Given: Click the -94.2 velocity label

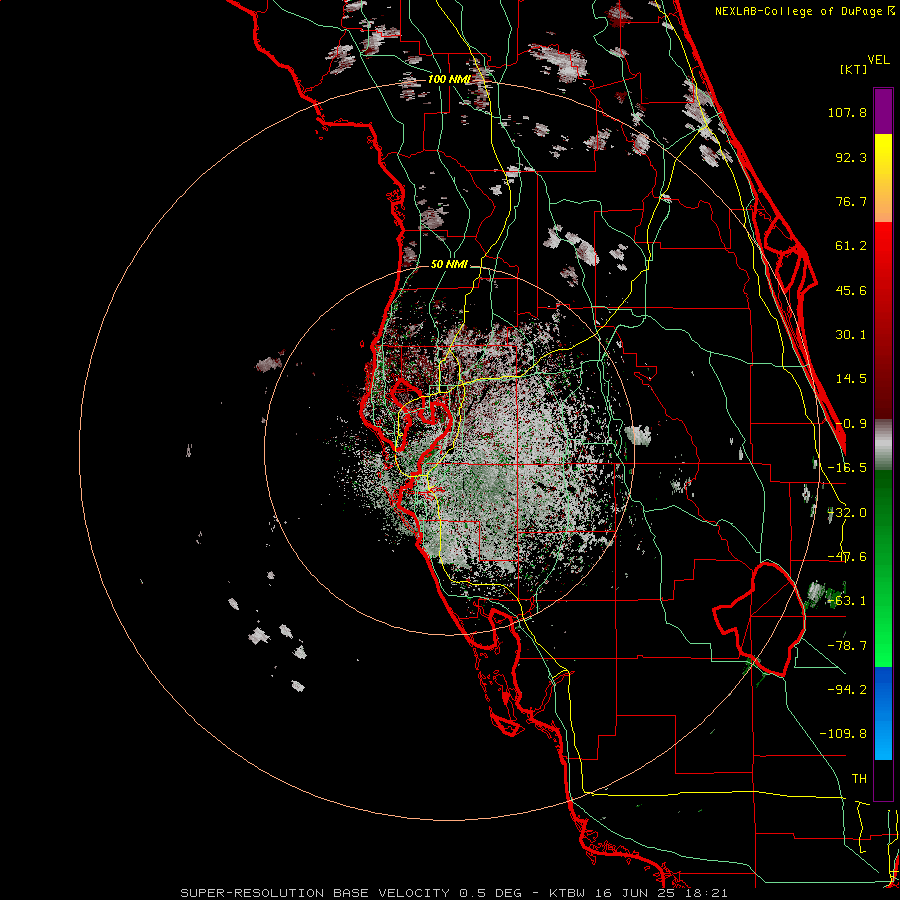Looking at the screenshot, I should (x=847, y=689).
